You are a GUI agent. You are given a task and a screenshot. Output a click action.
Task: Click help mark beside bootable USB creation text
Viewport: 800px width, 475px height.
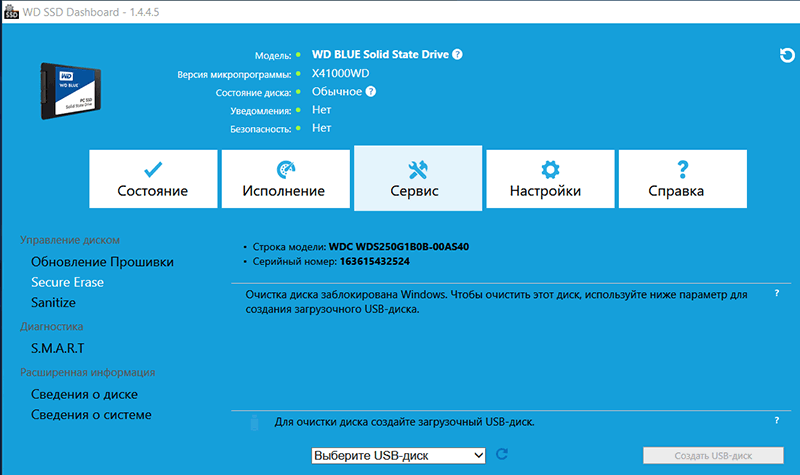777,420
